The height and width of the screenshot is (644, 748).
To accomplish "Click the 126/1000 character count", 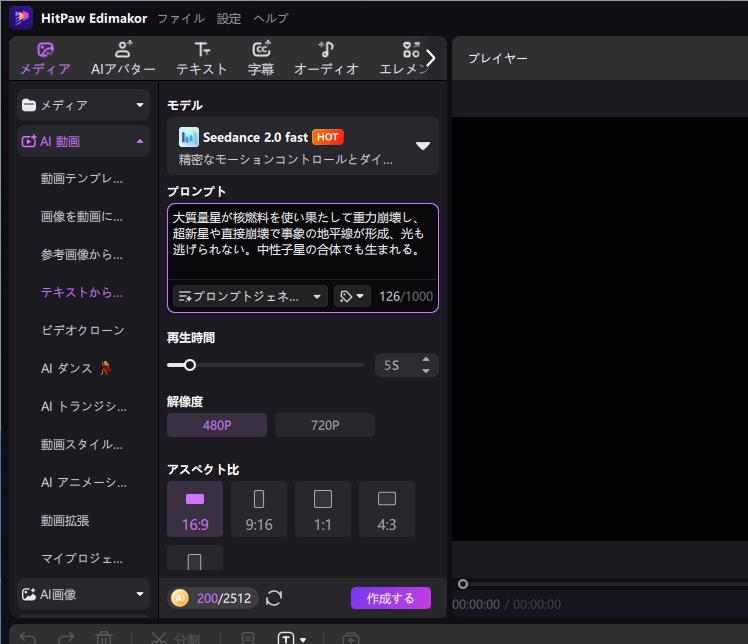I will (405, 296).
